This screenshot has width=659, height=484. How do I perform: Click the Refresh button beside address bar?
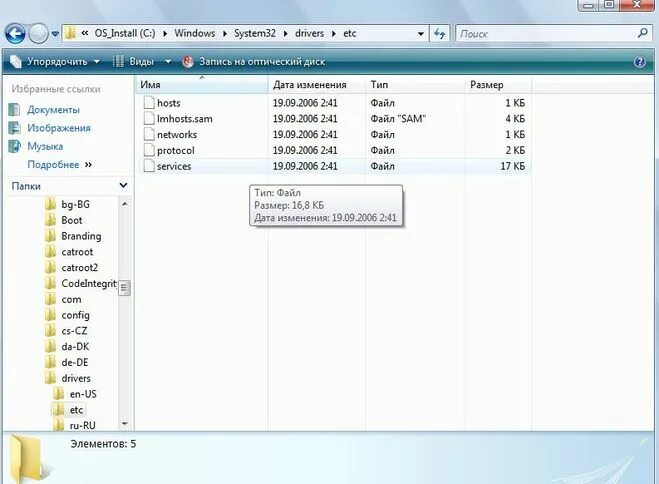(440, 34)
